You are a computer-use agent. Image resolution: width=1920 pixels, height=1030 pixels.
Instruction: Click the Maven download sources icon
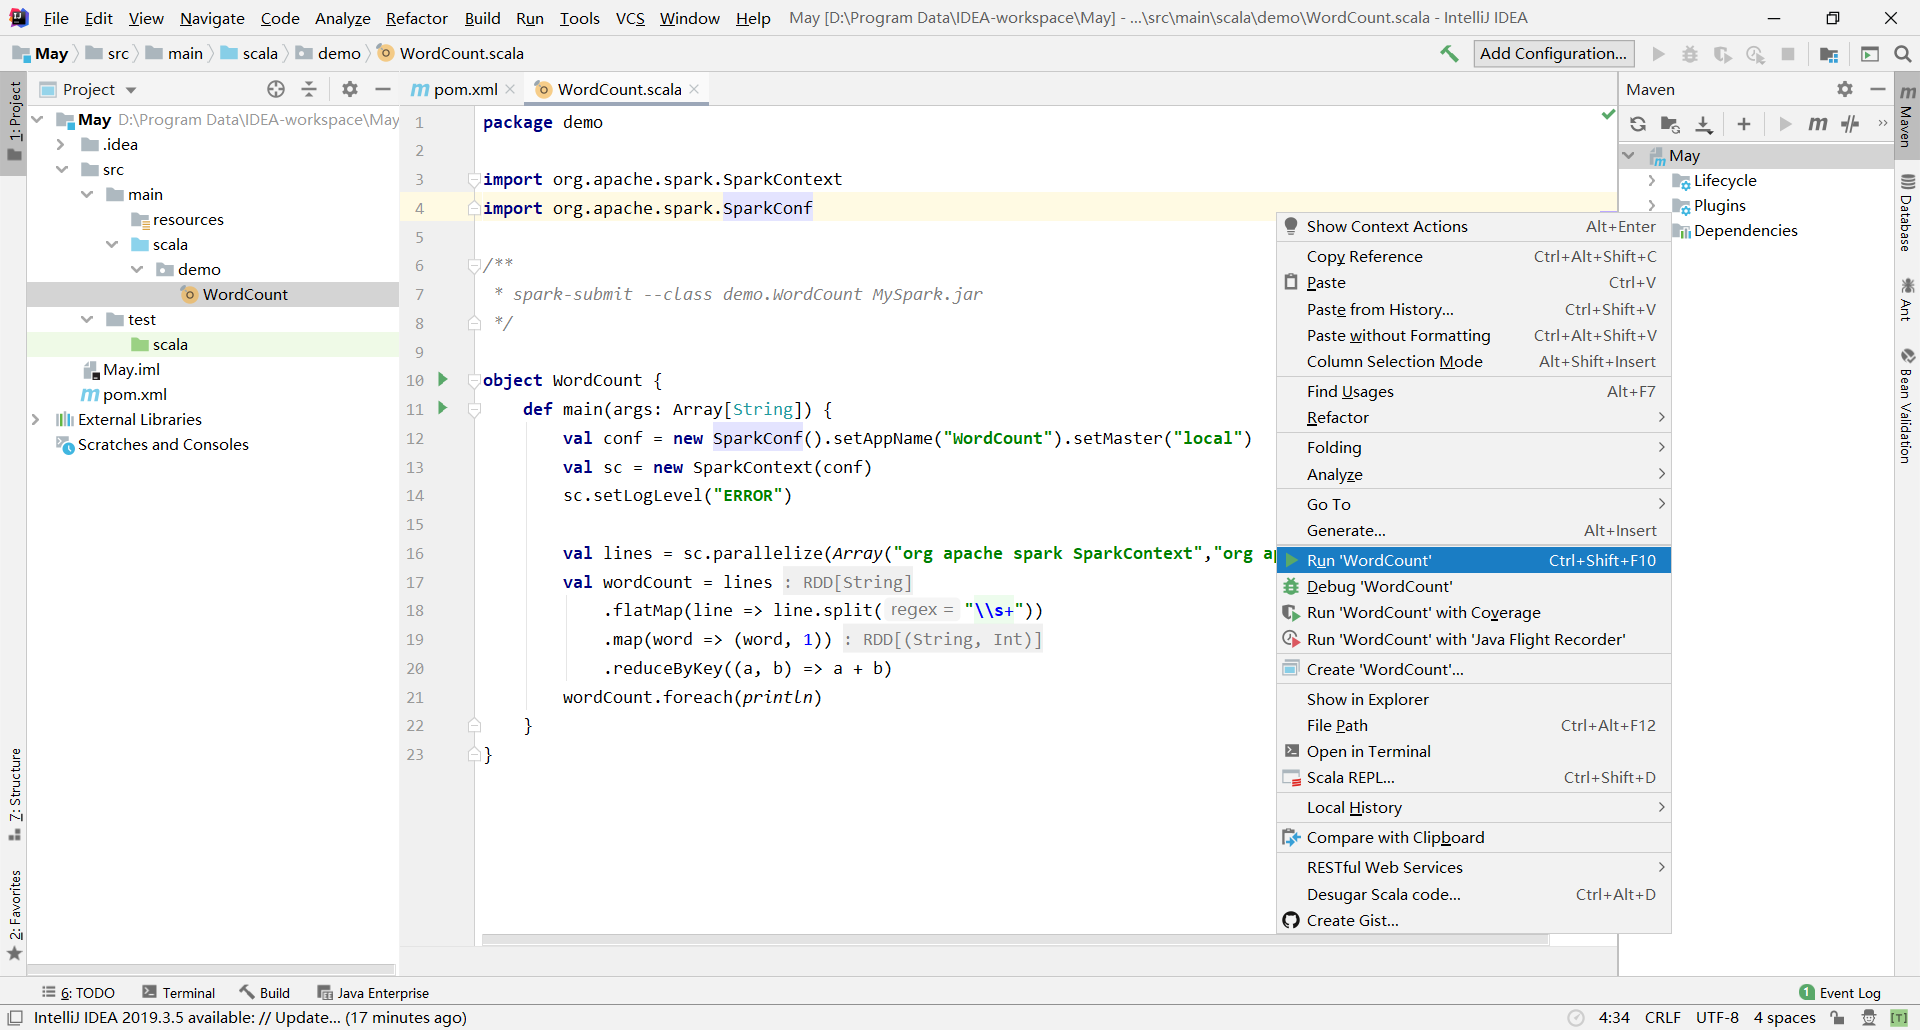pos(1704,124)
